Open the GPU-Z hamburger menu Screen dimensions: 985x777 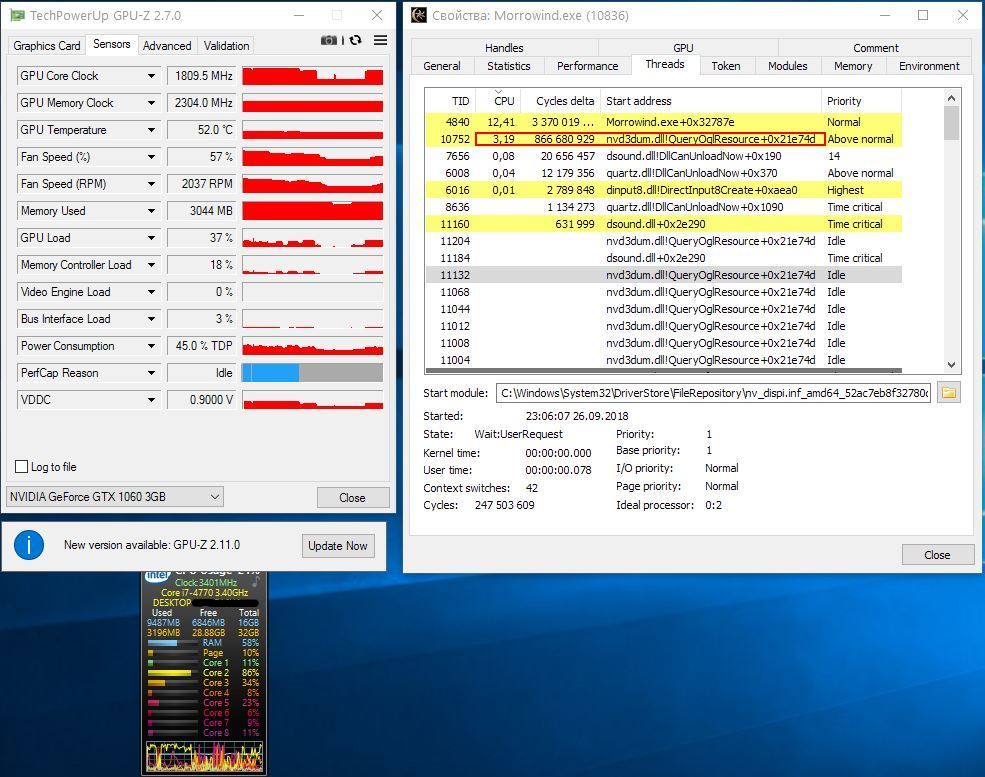[380, 40]
